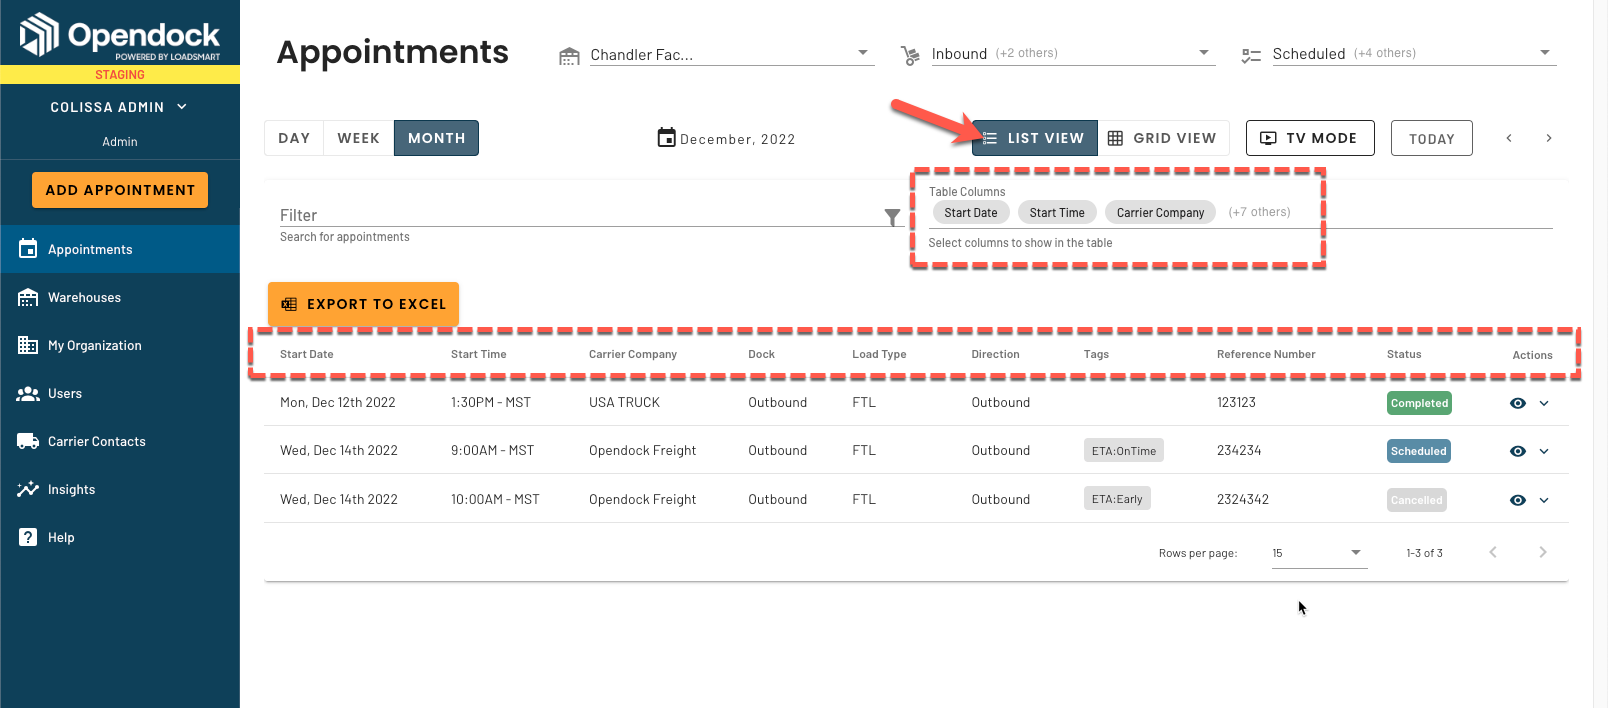
Task: Switch to MONTH view tab
Action: tap(436, 138)
